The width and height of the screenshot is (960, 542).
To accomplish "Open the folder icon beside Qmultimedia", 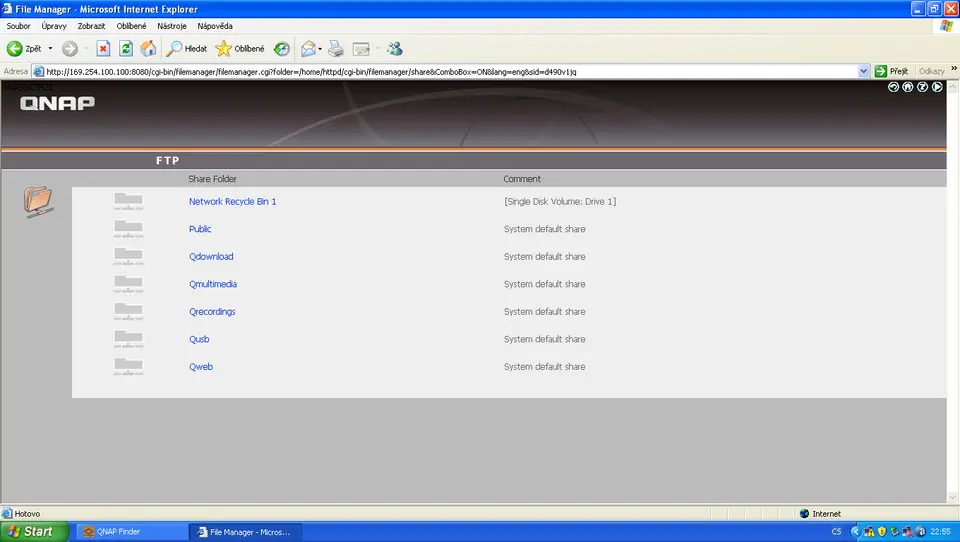I will (128, 284).
